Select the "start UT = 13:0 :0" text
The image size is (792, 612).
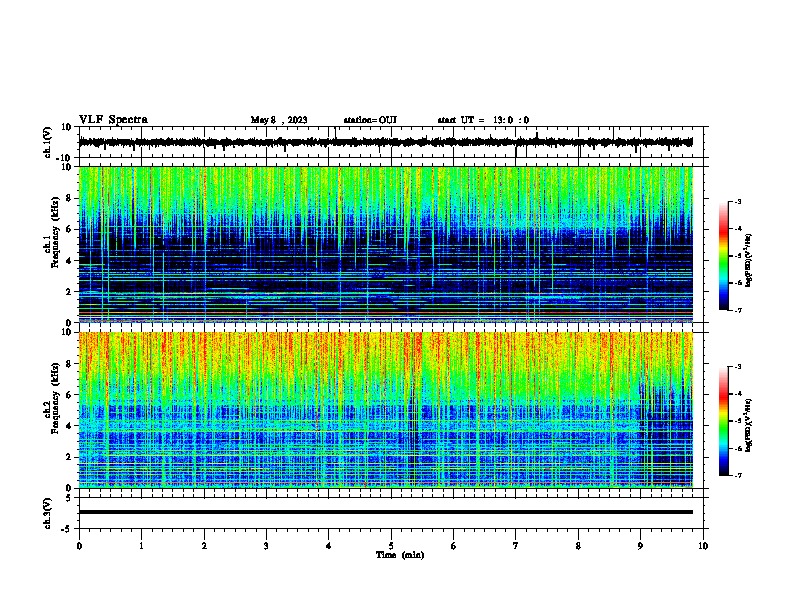(483, 120)
